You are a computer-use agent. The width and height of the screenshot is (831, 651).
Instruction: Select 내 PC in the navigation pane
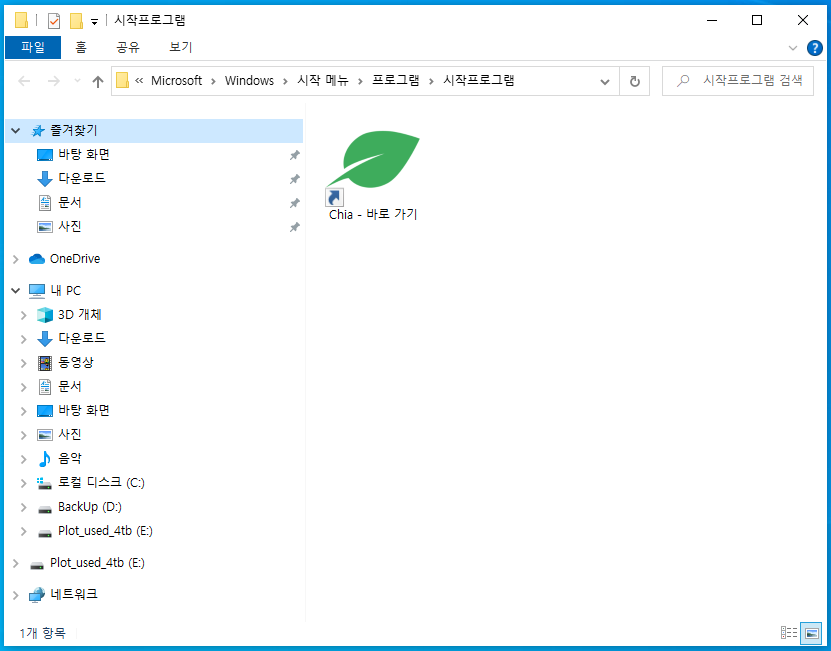coord(66,291)
